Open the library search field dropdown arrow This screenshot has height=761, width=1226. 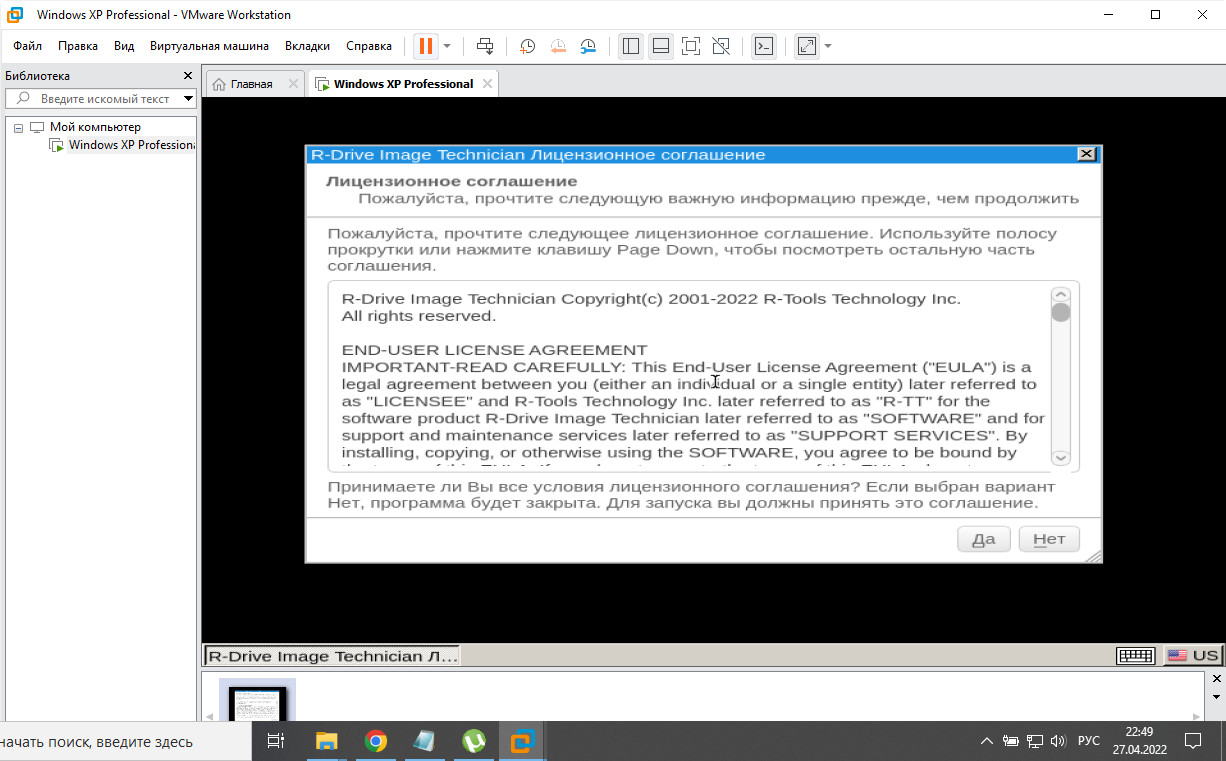188,99
